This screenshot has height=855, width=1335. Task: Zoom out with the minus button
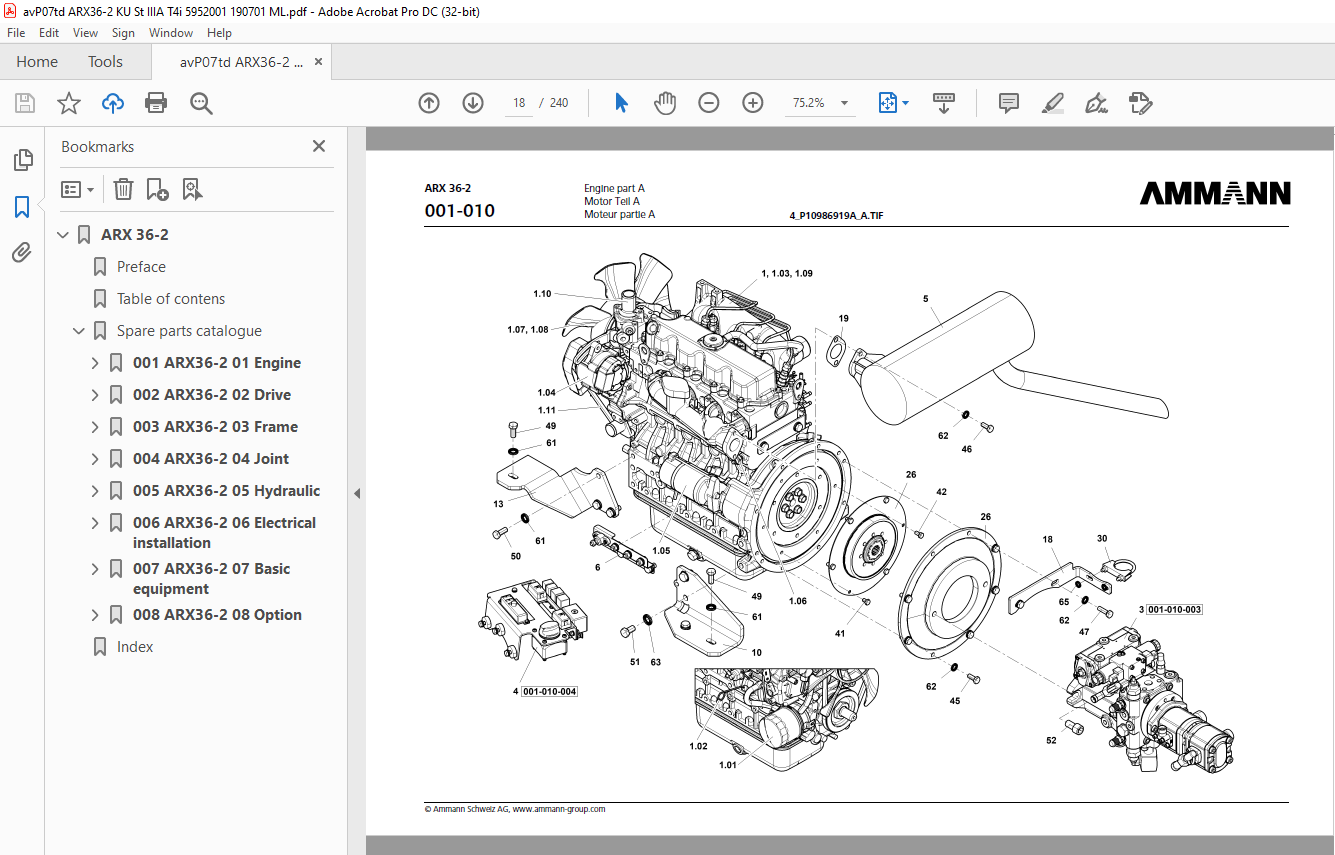[709, 103]
